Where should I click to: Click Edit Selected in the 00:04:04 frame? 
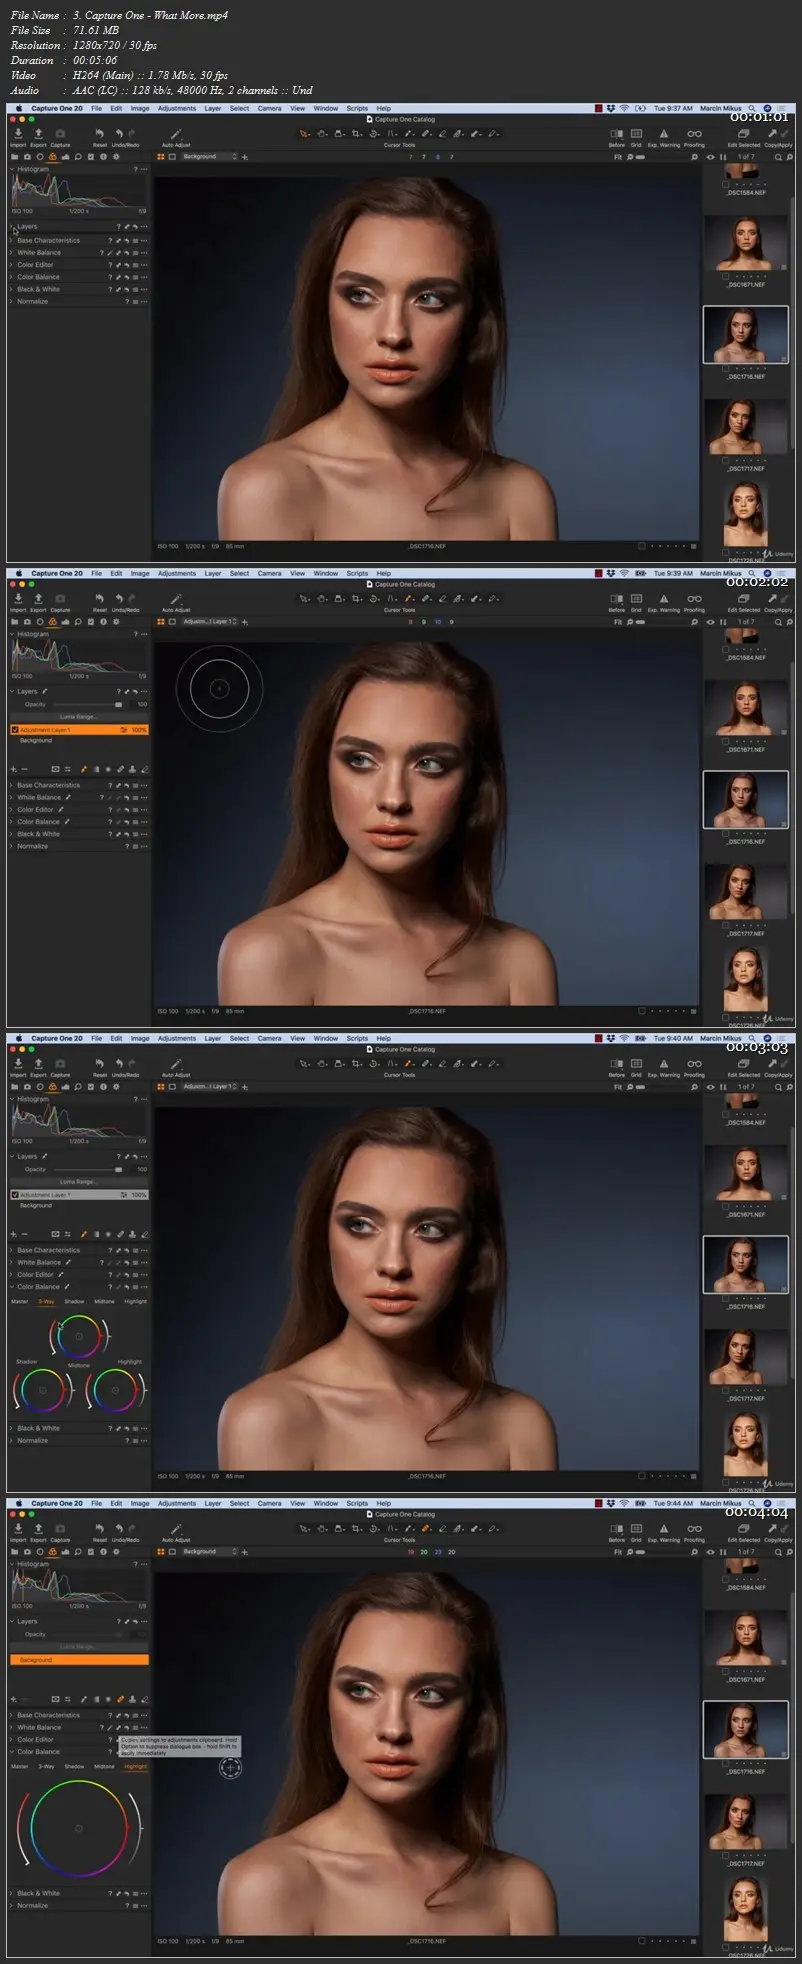coord(743,1529)
